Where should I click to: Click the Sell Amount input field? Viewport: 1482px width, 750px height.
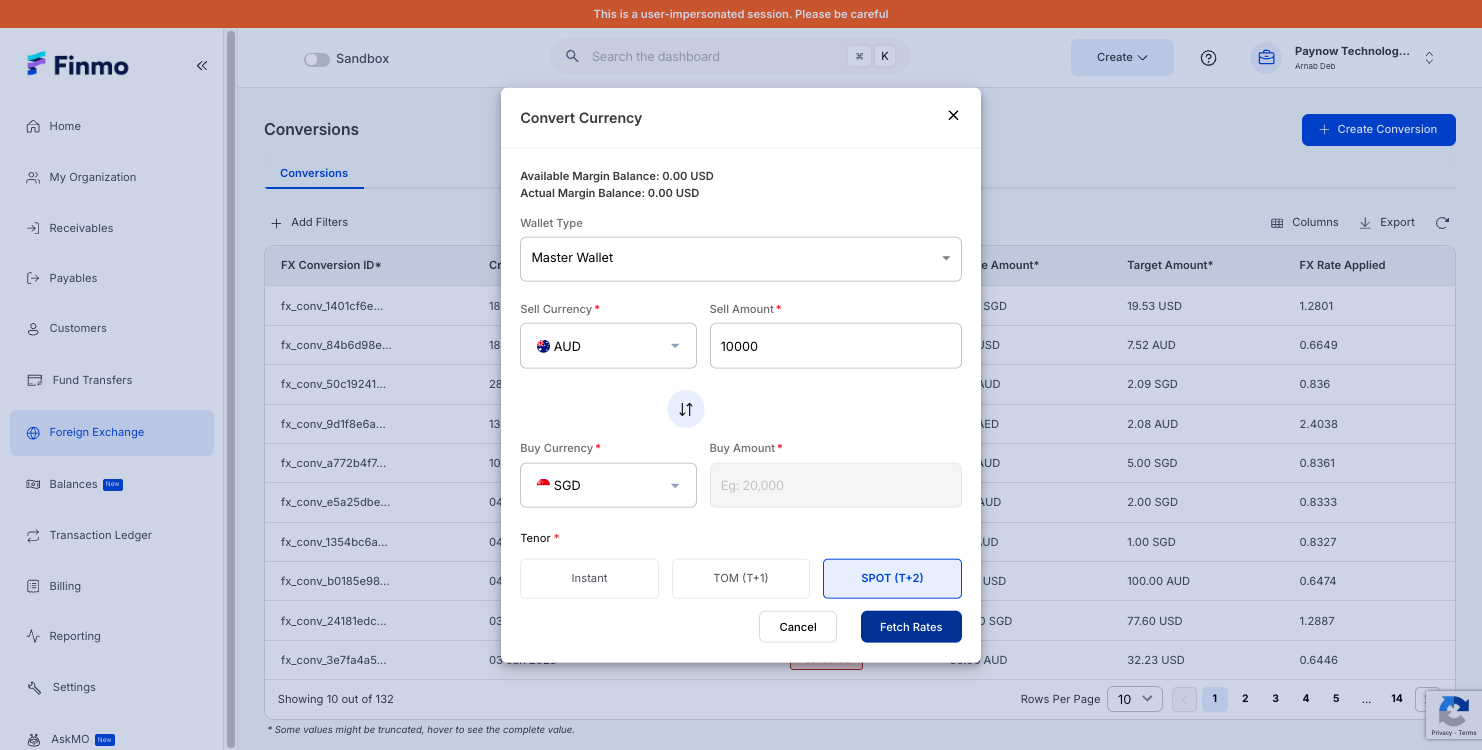click(x=836, y=346)
